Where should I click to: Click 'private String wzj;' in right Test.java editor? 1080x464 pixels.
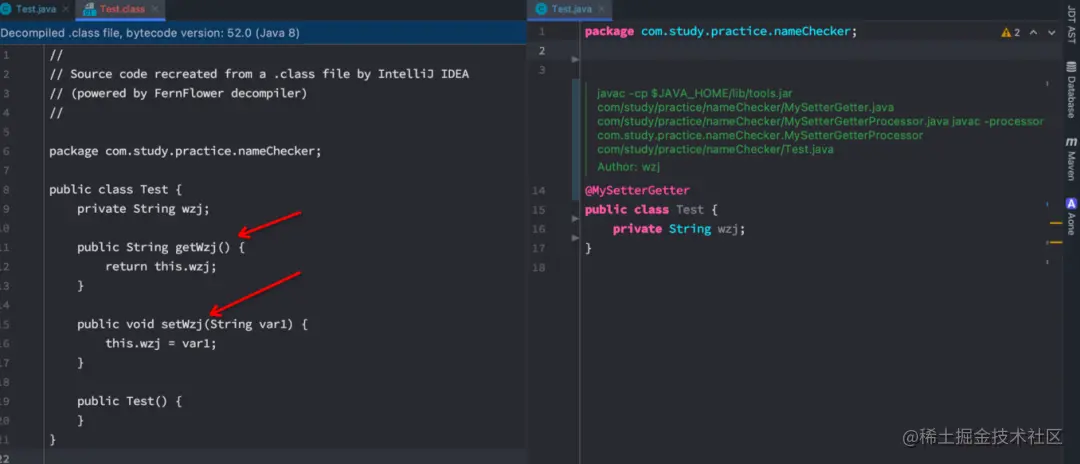[x=679, y=229]
